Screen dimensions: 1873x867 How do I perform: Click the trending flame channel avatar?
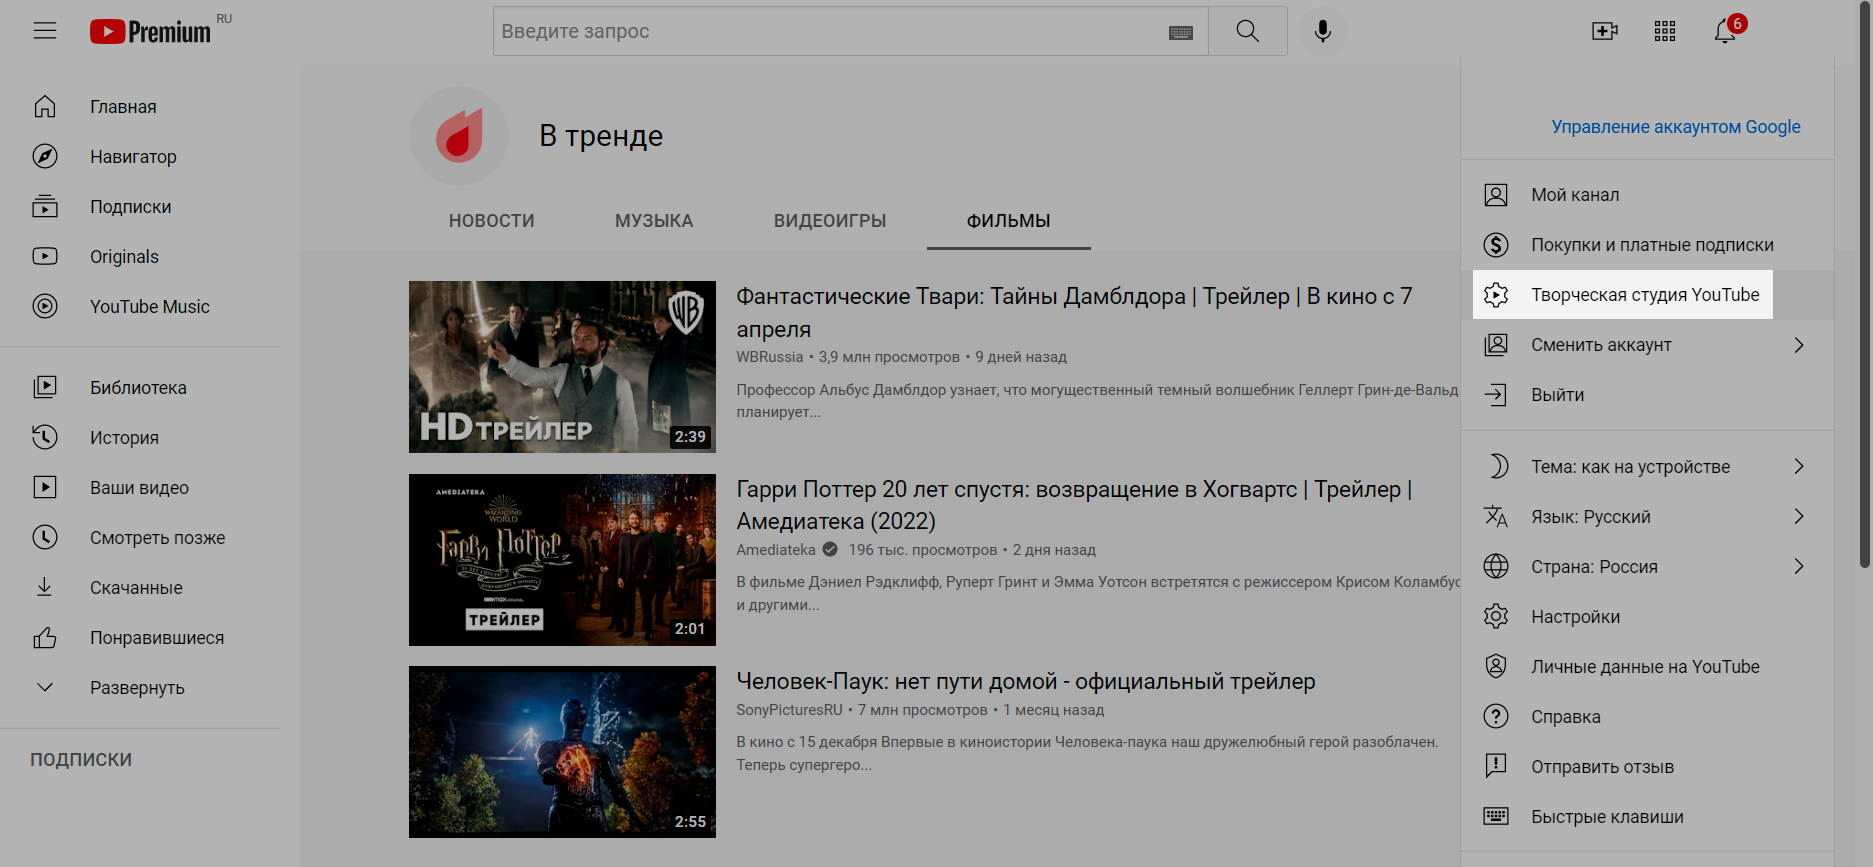pyautogui.click(x=459, y=136)
